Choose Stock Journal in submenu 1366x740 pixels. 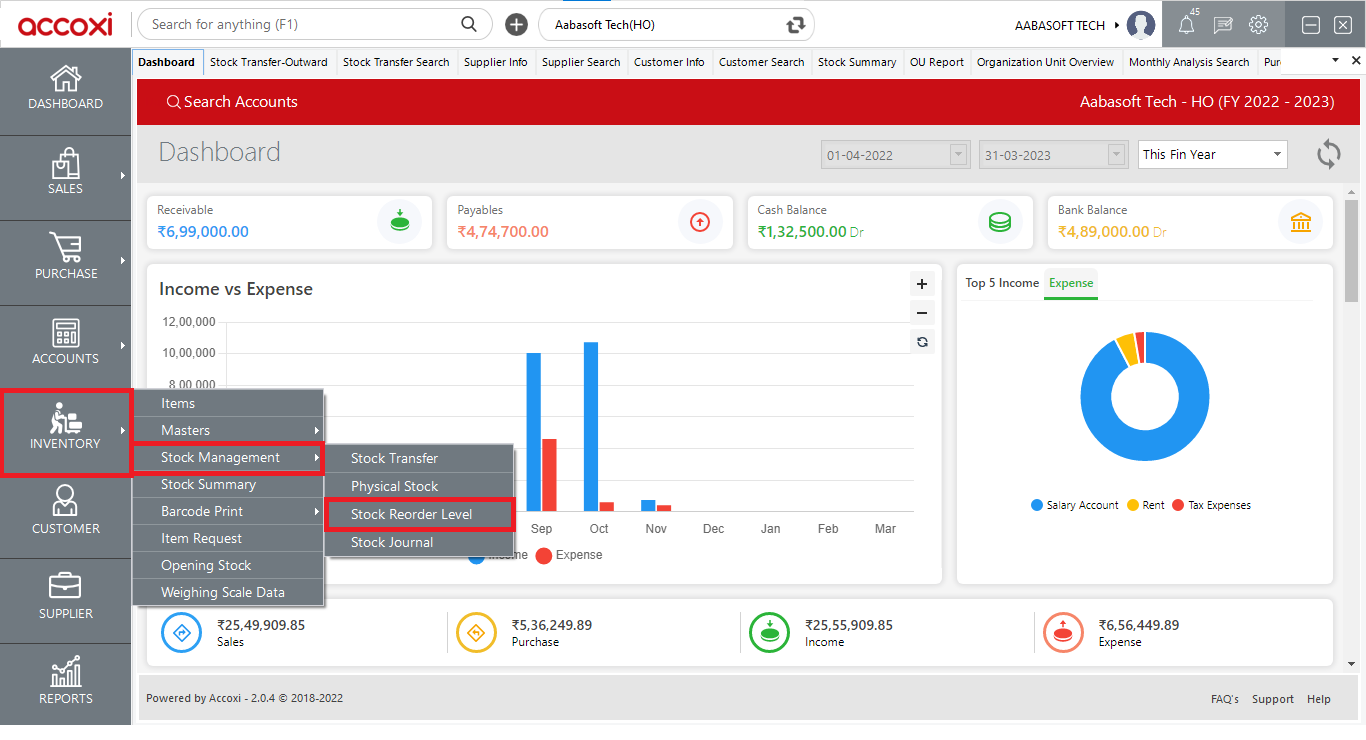[x=418, y=542]
